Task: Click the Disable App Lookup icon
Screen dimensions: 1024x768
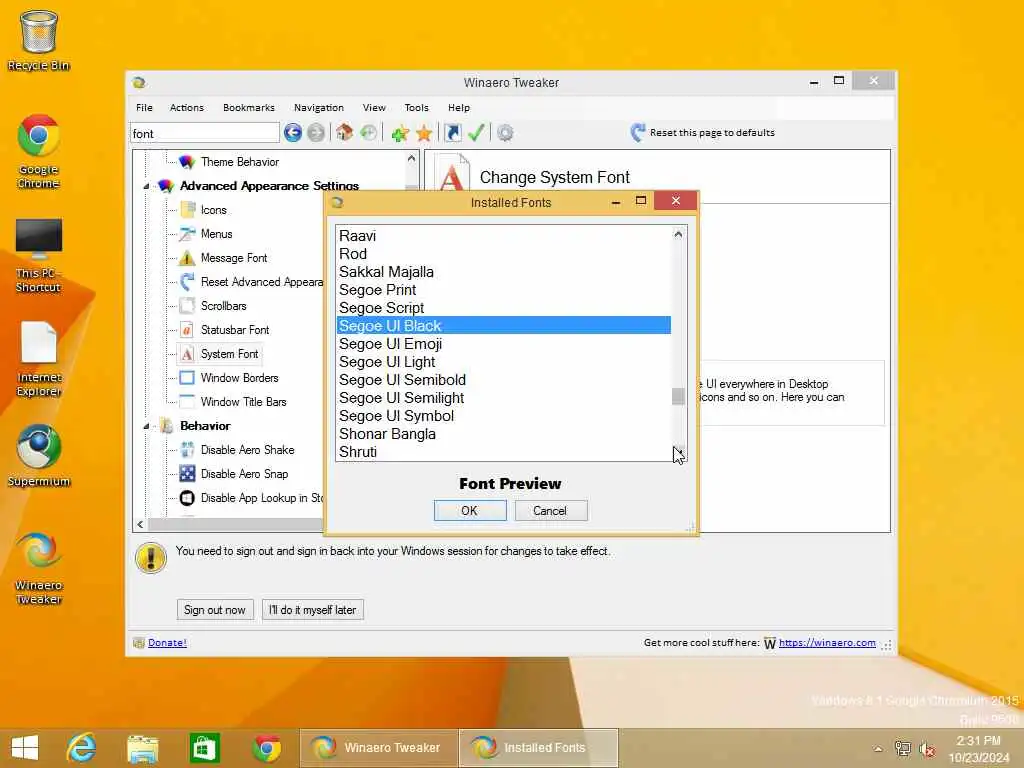Action: [x=187, y=498]
